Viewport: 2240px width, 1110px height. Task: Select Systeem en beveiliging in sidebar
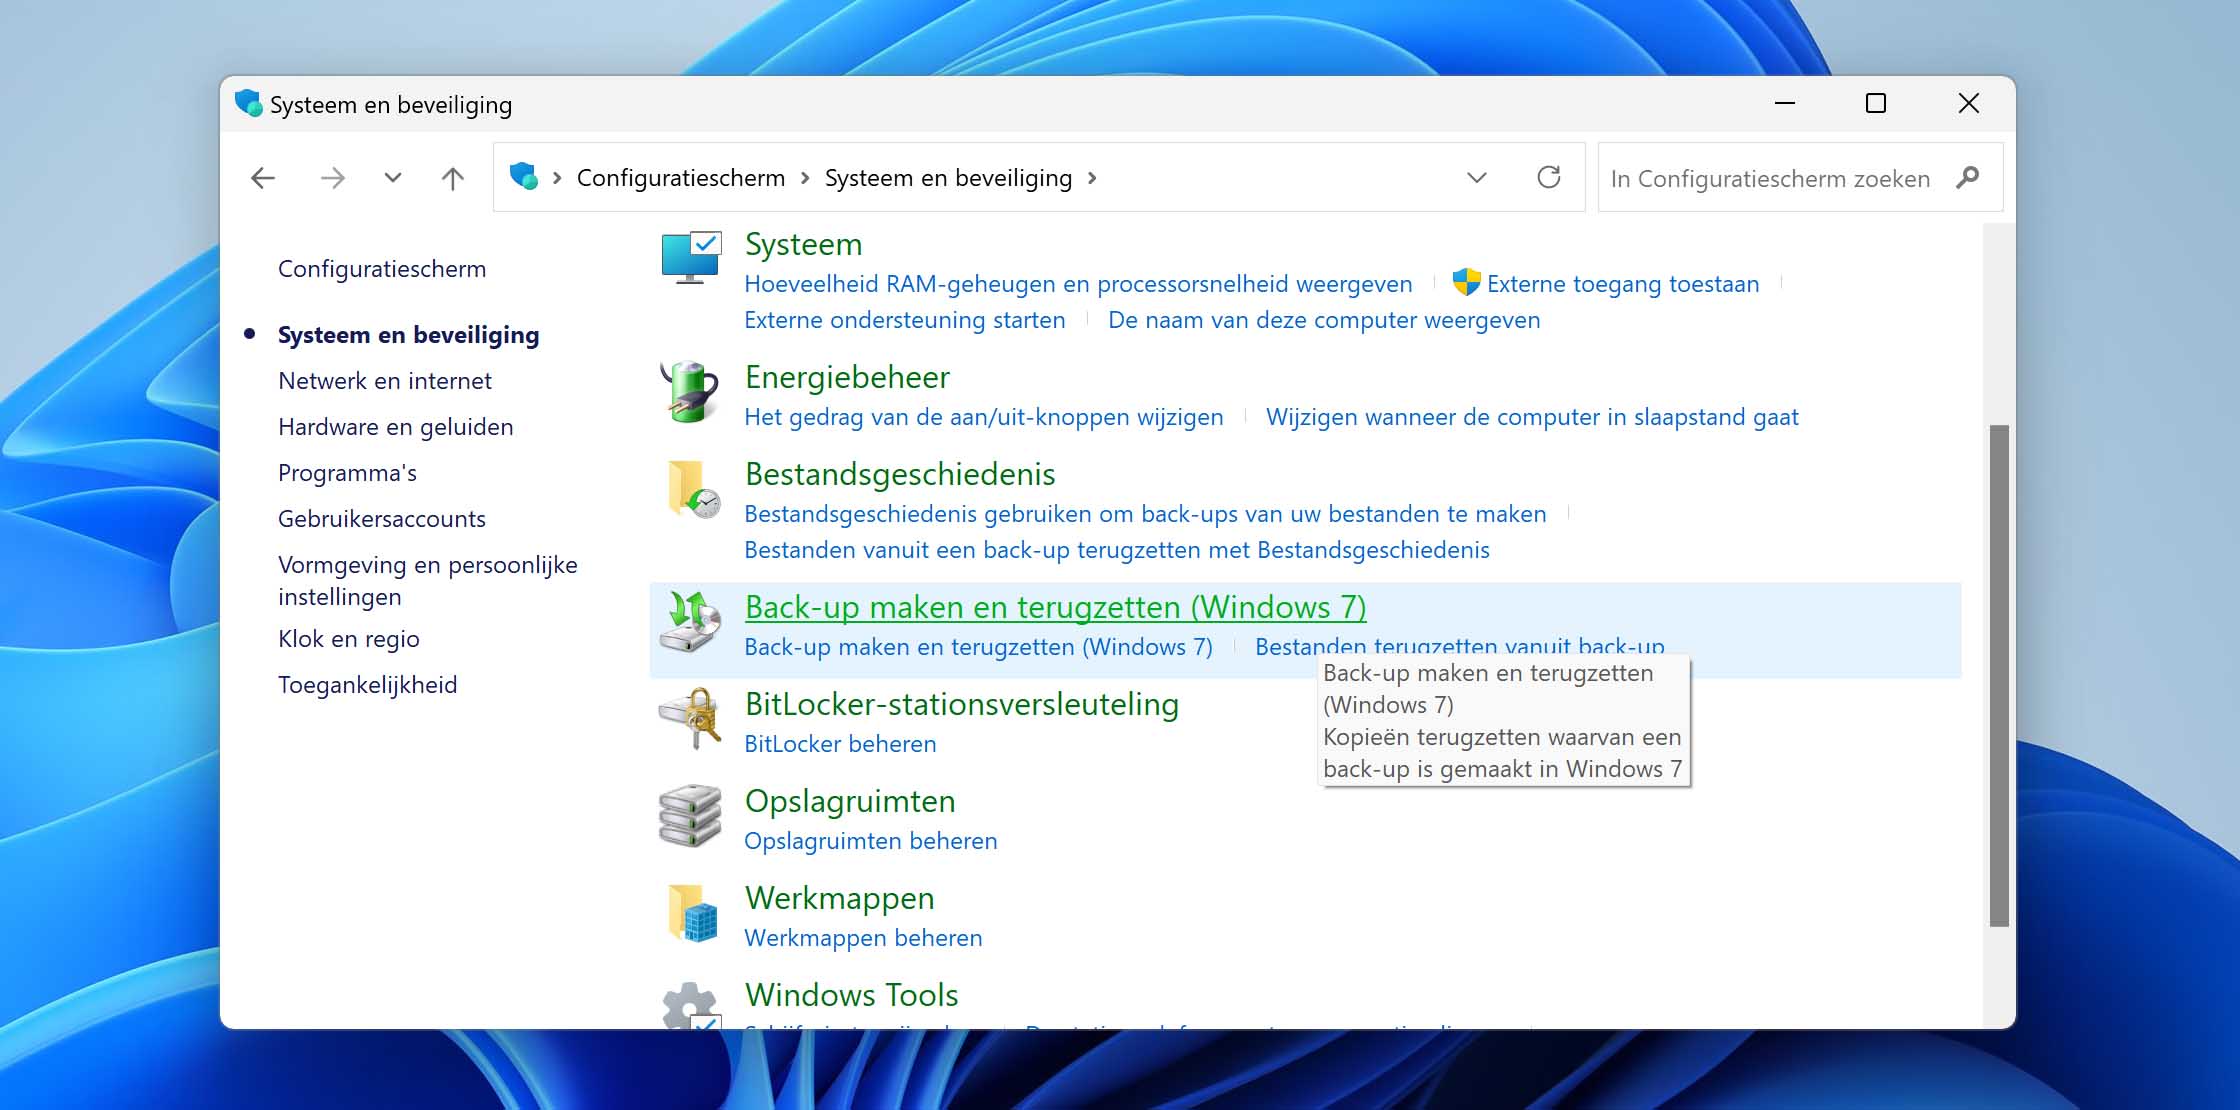408,335
